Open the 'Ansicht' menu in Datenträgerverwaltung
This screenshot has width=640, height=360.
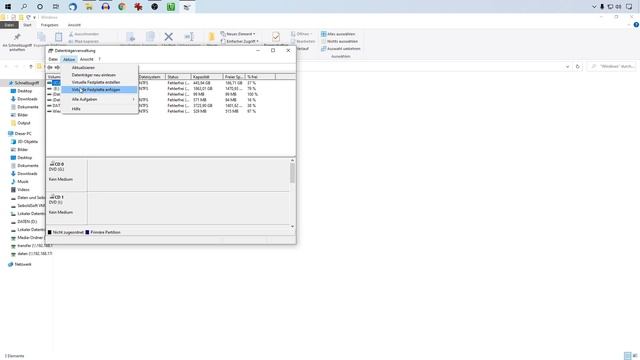86,59
